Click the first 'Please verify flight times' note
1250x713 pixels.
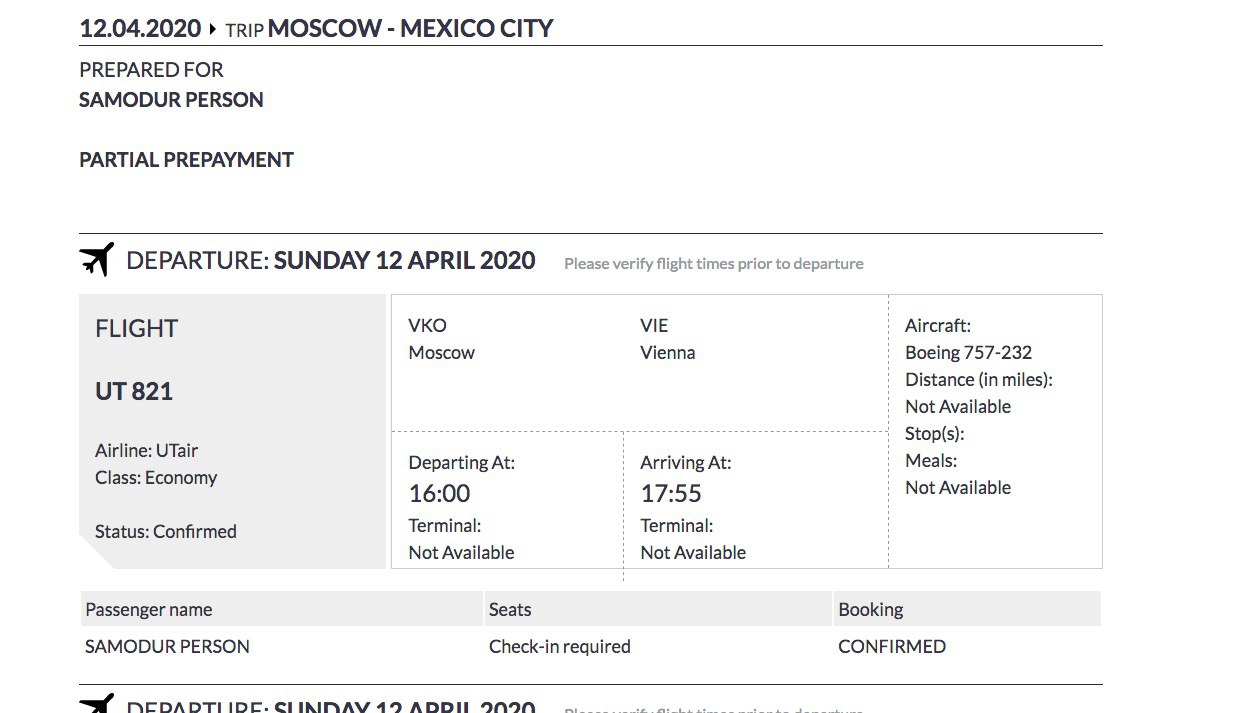pos(713,264)
